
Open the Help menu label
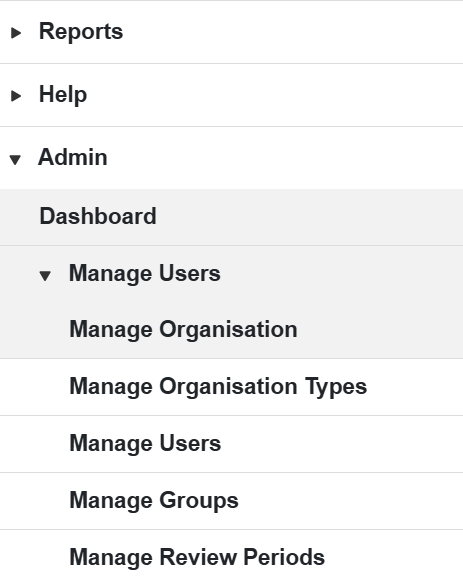63,95
